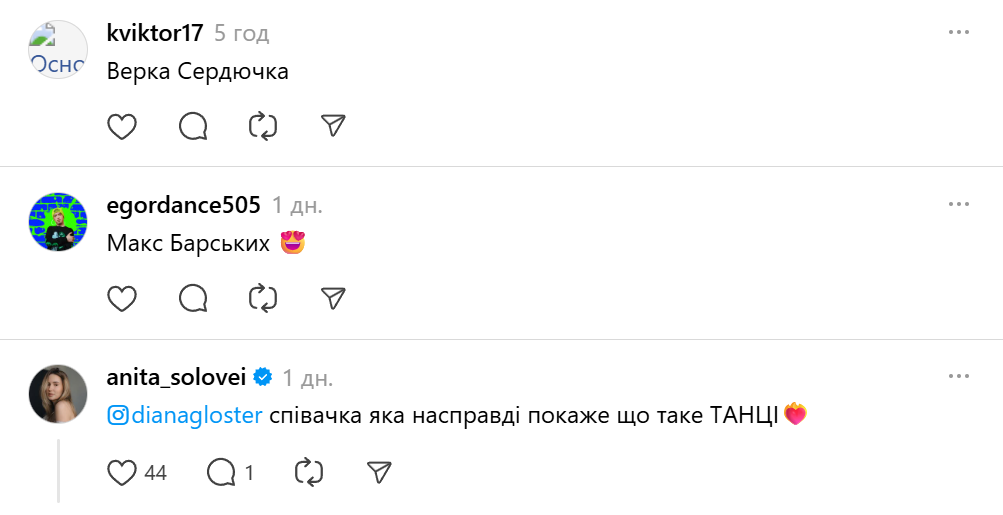1003x515 pixels.
Task: Click egordance505's profile avatar
Action: coord(58,222)
